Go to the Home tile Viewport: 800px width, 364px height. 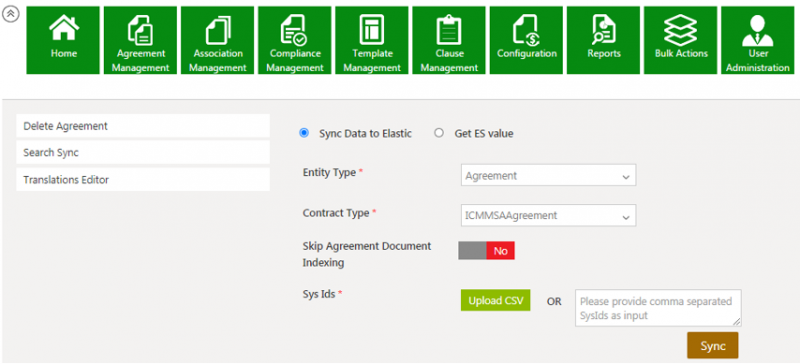[63, 40]
